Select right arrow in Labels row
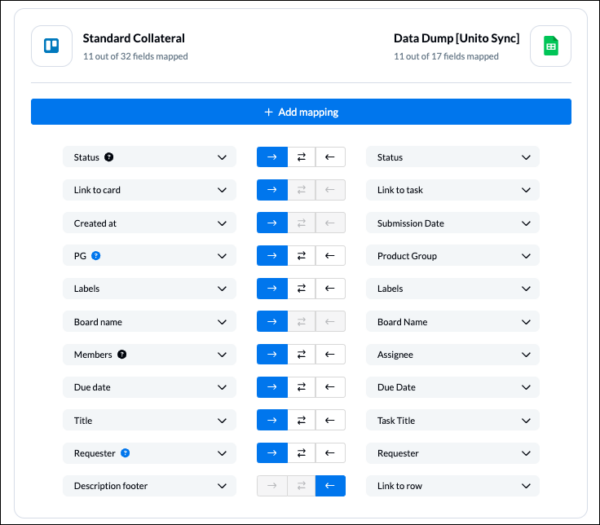Viewport: 600px width, 525px height. pyautogui.click(x=272, y=289)
